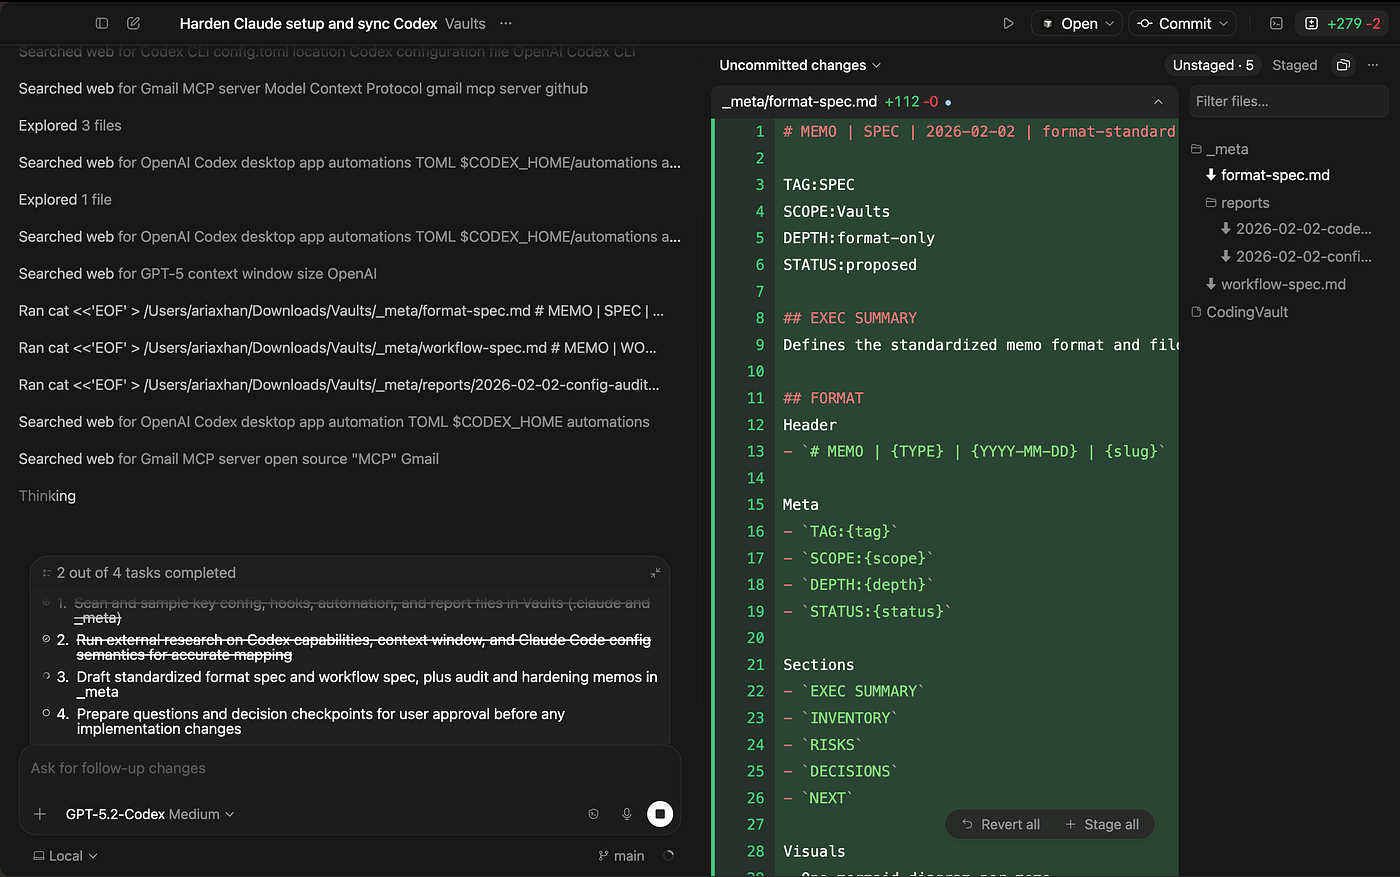The image size is (1400, 877).
Task: Open the CodingVault item in file tree
Action: 1239,312
